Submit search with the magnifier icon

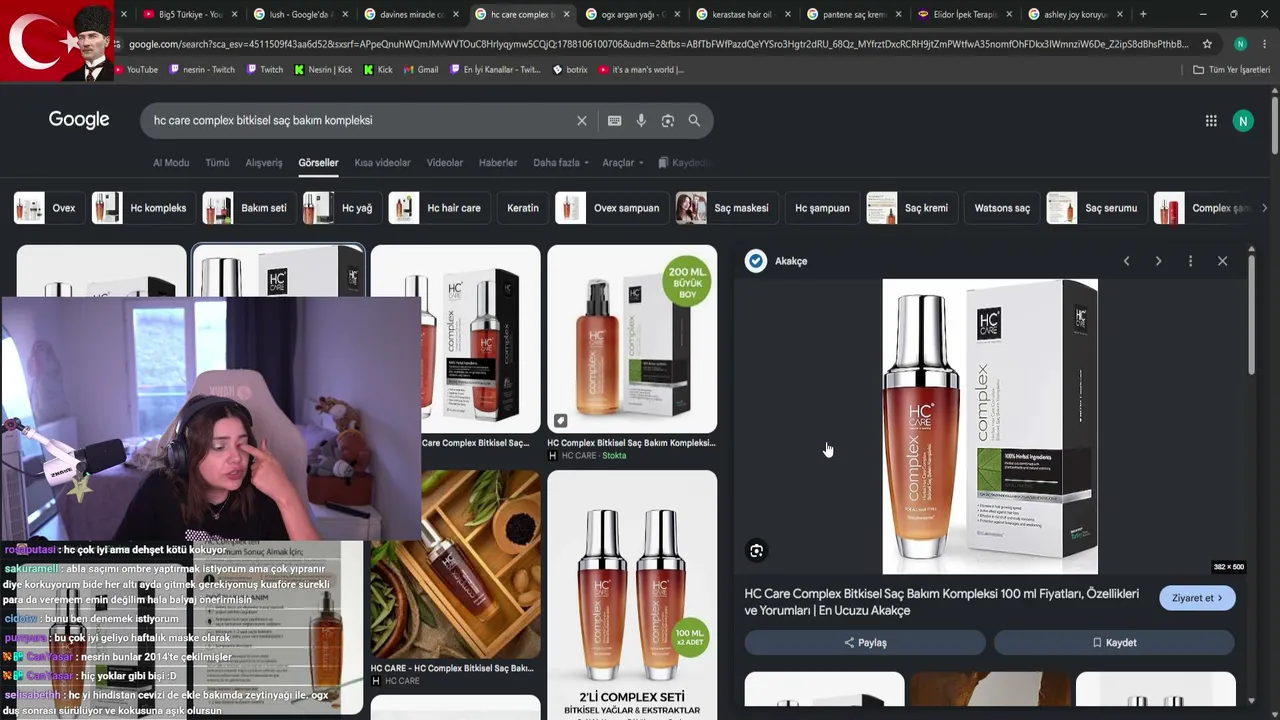[694, 121]
